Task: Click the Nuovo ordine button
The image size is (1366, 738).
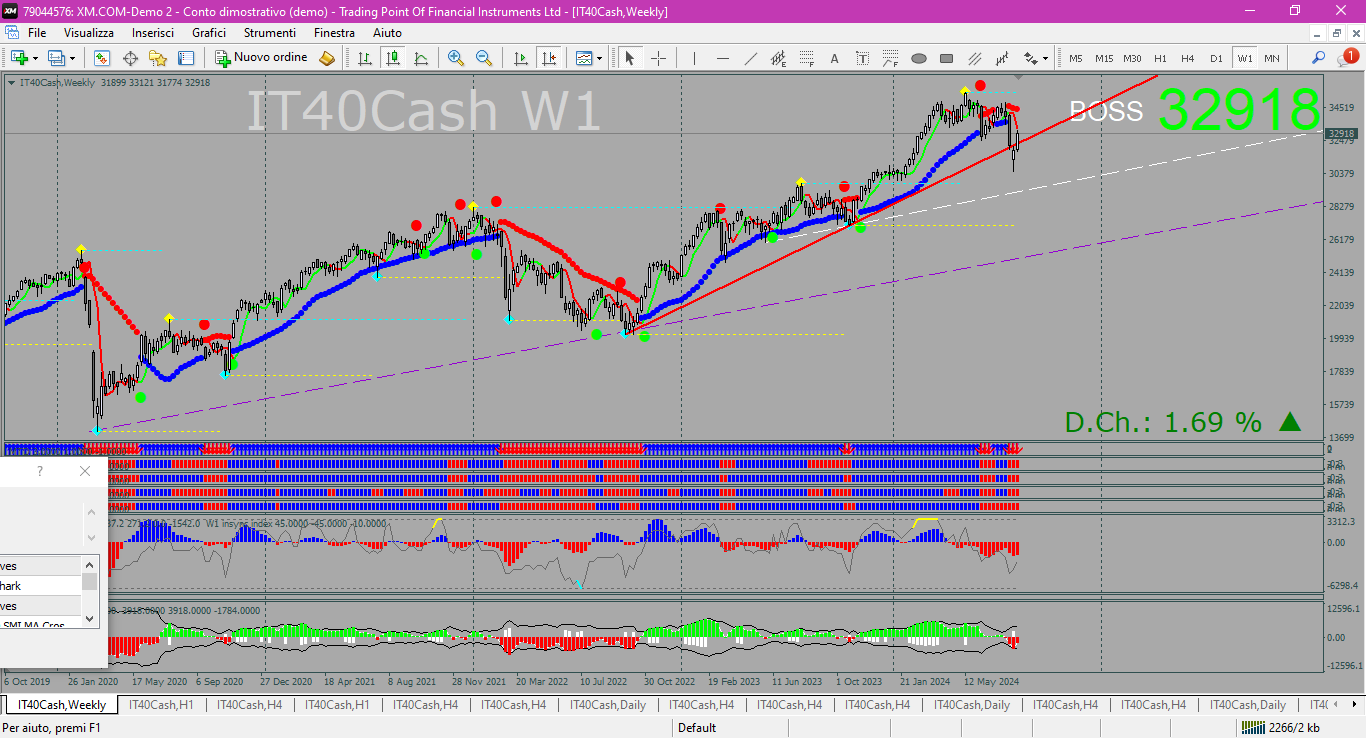Action: (262, 58)
